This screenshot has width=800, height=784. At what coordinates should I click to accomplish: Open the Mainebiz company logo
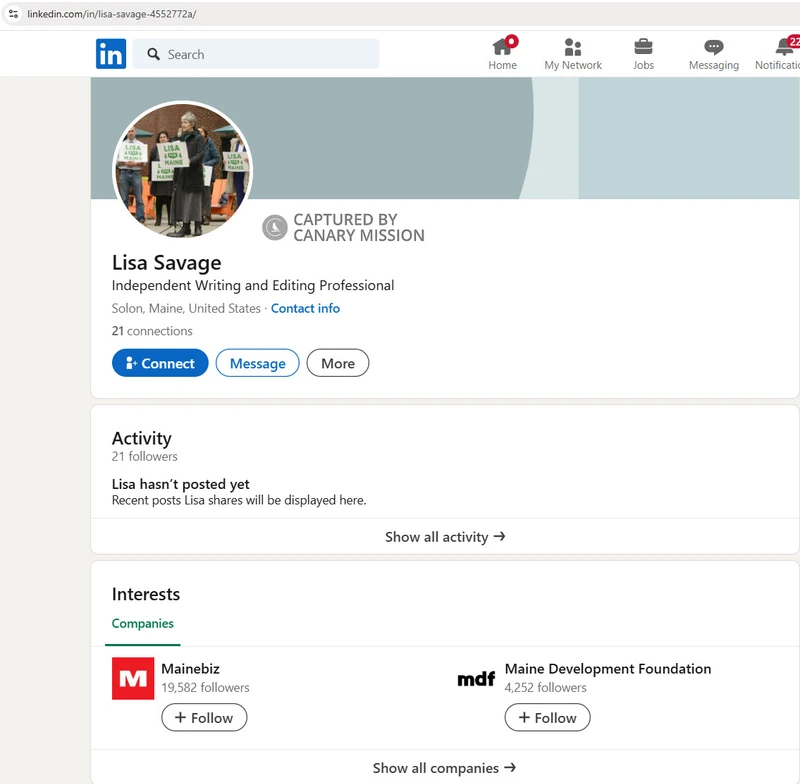133,678
